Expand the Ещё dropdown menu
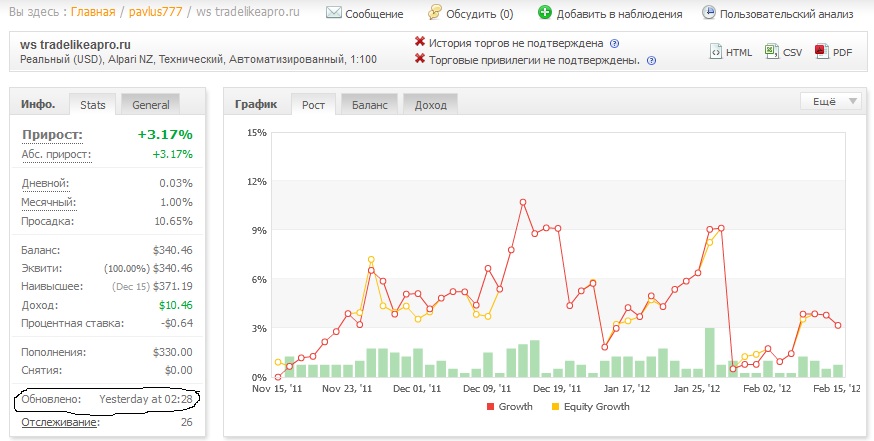The image size is (874, 441). click(x=830, y=101)
